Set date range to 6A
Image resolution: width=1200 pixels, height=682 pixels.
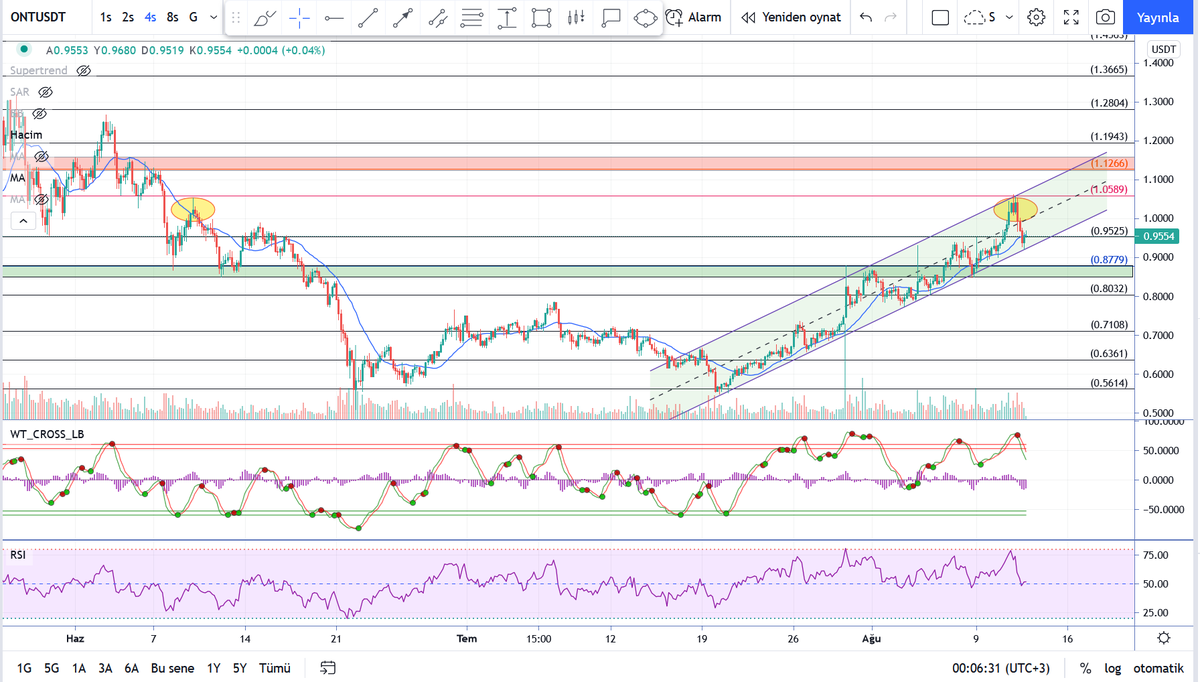tap(131, 667)
